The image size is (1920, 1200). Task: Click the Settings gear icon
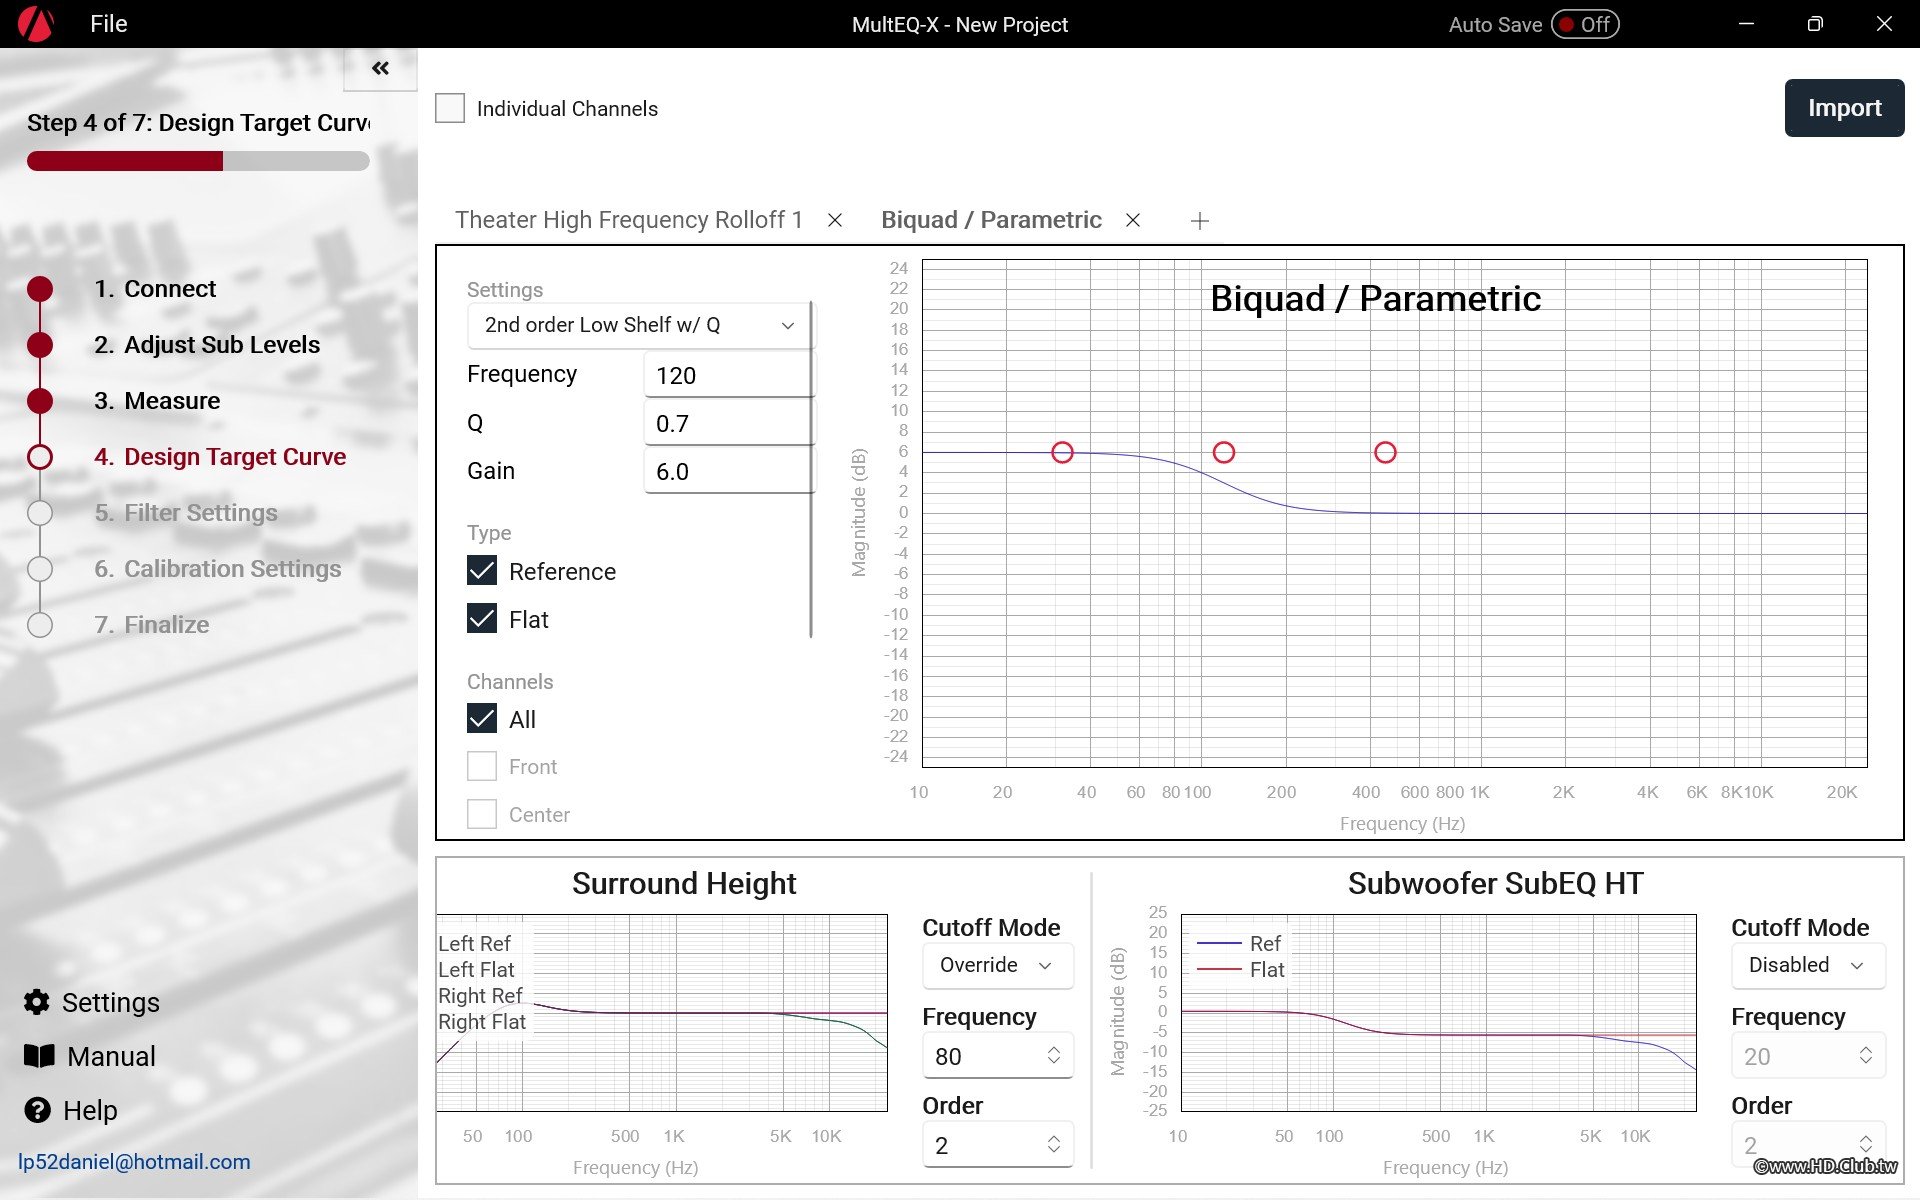[x=37, y=1002]
